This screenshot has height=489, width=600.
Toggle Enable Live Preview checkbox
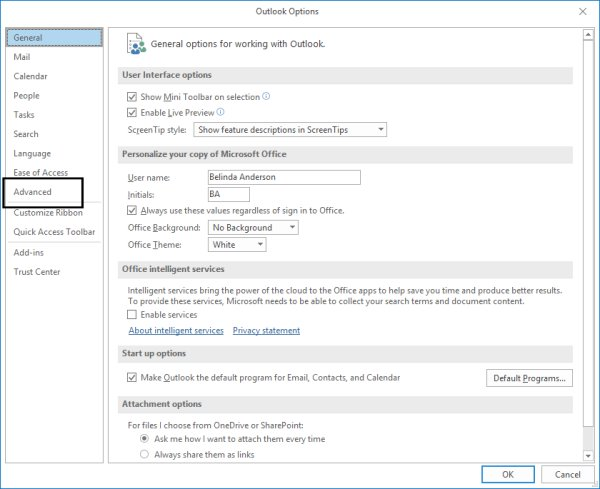132,112
